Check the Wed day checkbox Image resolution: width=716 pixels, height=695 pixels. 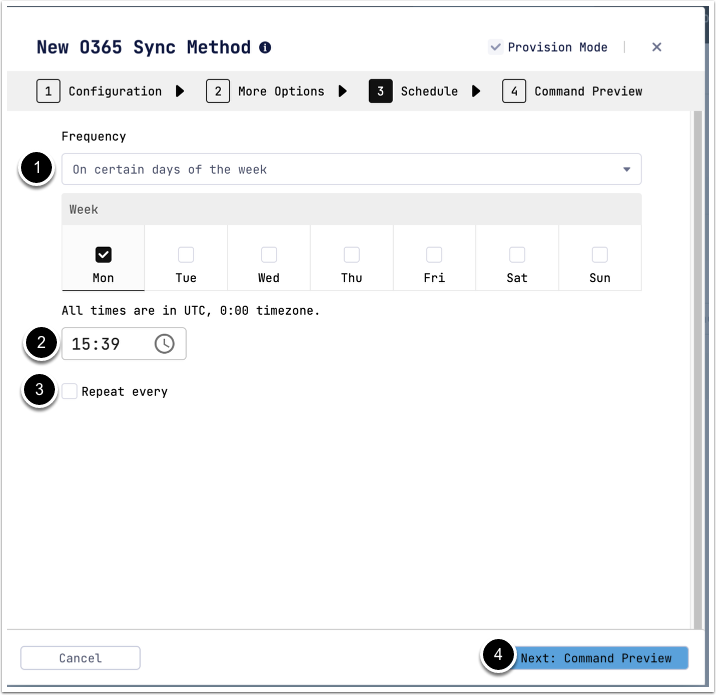coord(269,254)
